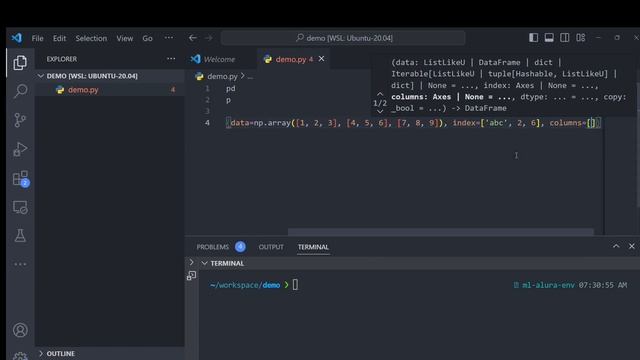Open the Go menu
This screenshot has height=360, width=640.
coord(147,38)
